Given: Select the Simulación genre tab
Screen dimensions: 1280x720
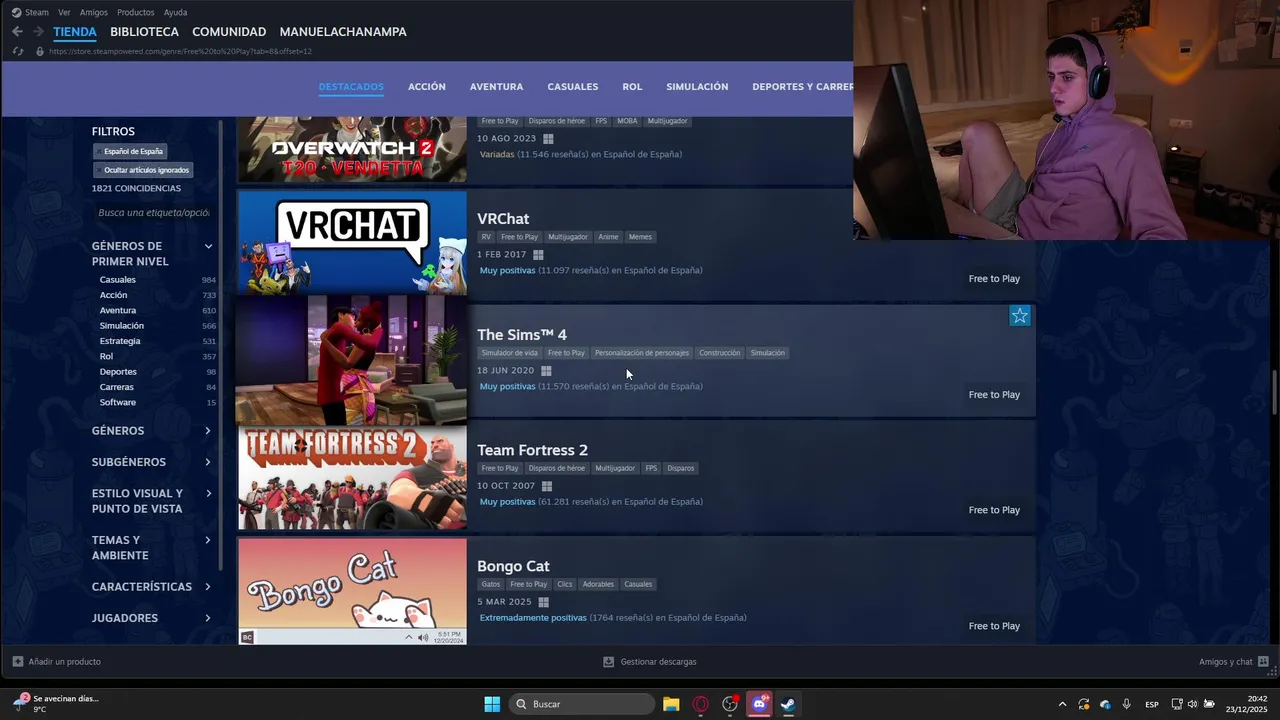Looking at the screenshot, I should coord(697,87).
